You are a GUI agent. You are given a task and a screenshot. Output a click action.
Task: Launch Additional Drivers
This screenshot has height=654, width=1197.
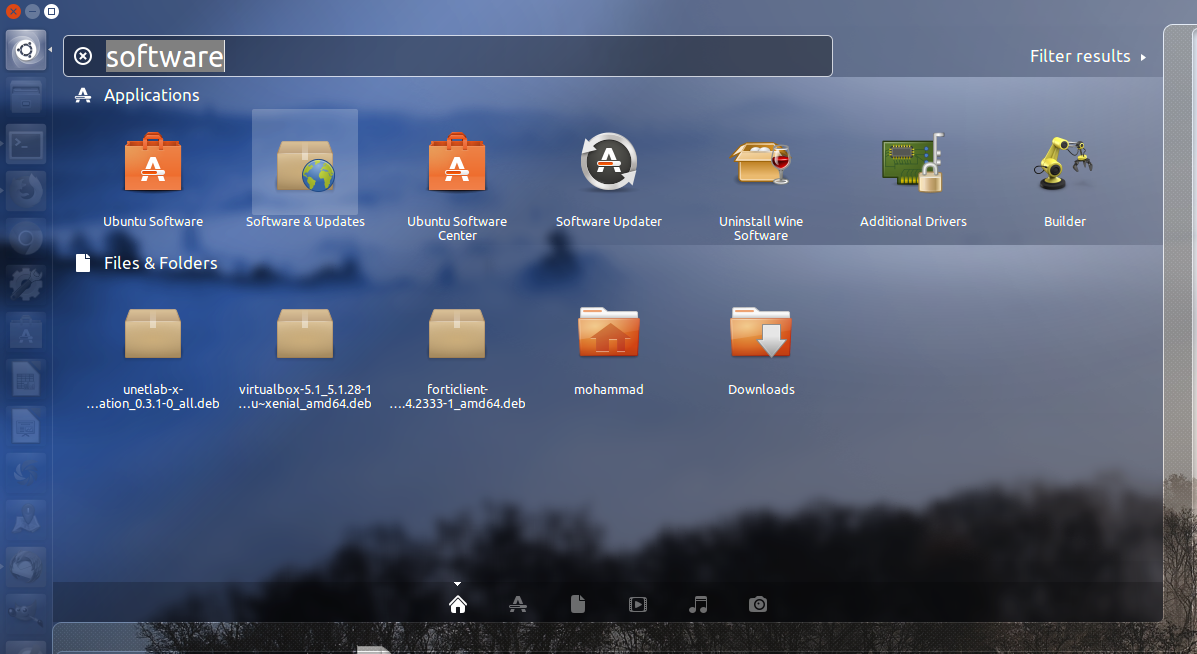point(913,165)
